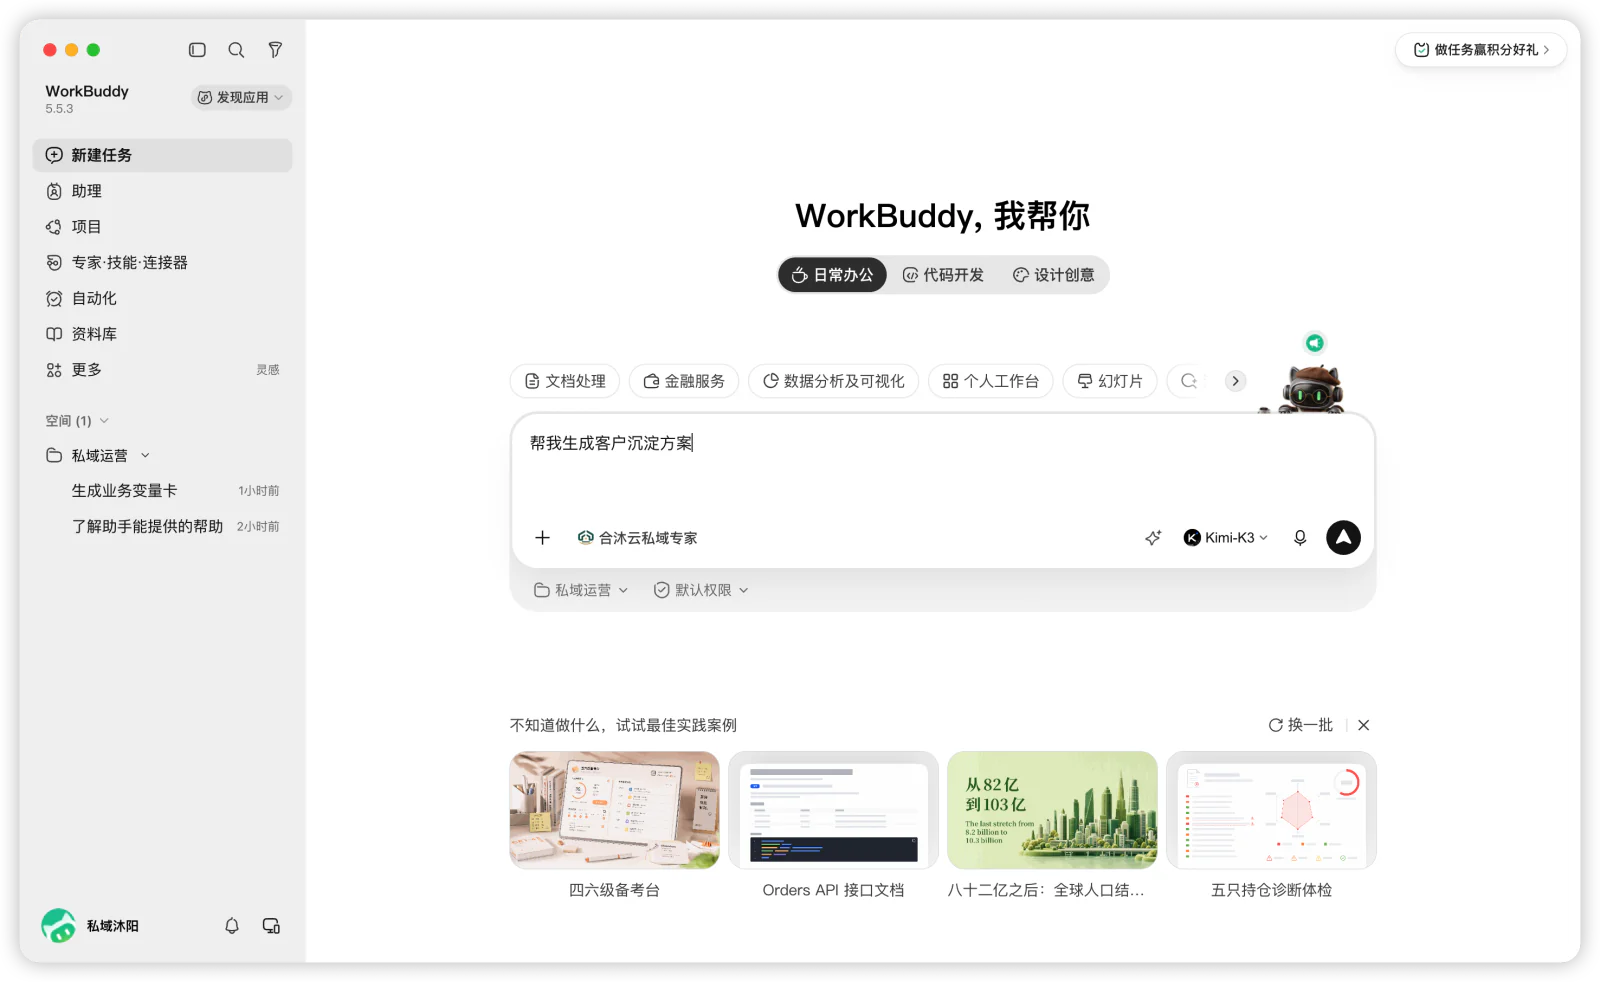Close the best practice examples section
Image resolution: width=1600 pixels, height=982 pixels.
pyautogui.click(x=1364, y=725)
